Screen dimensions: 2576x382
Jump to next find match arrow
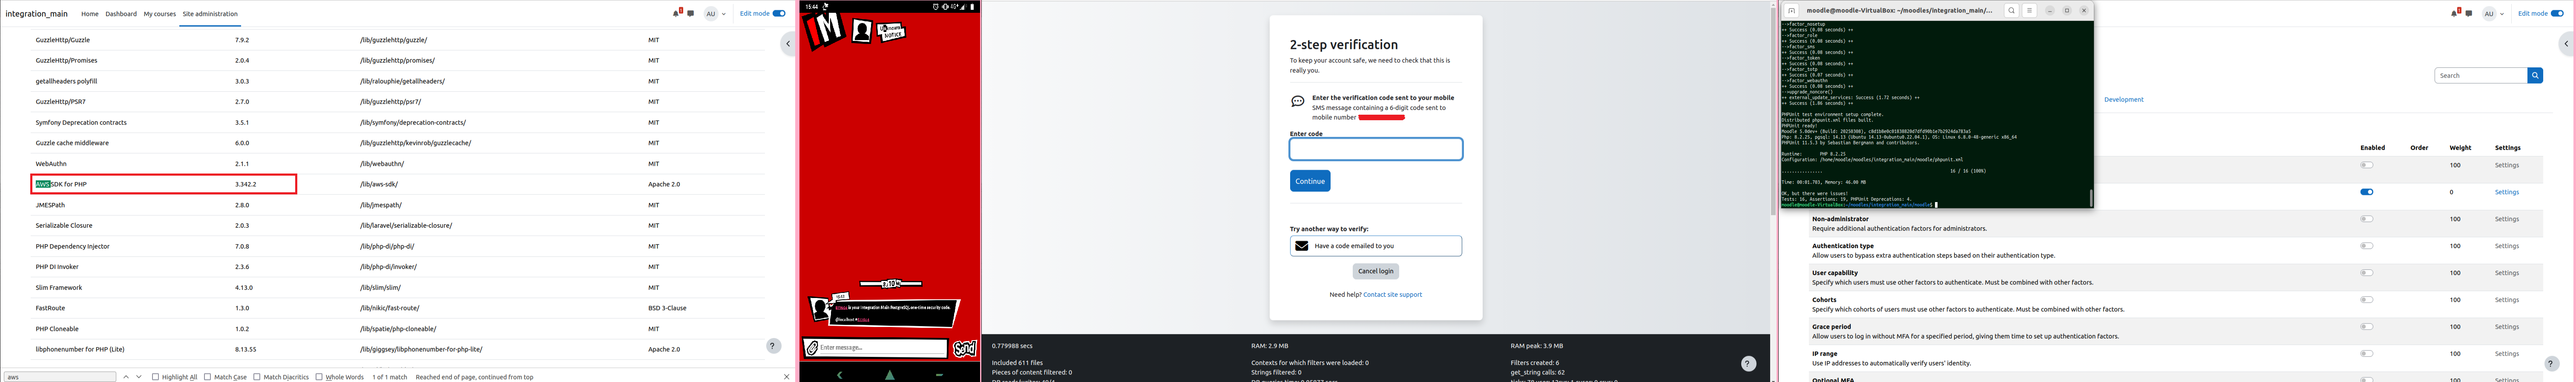[139, 377]
